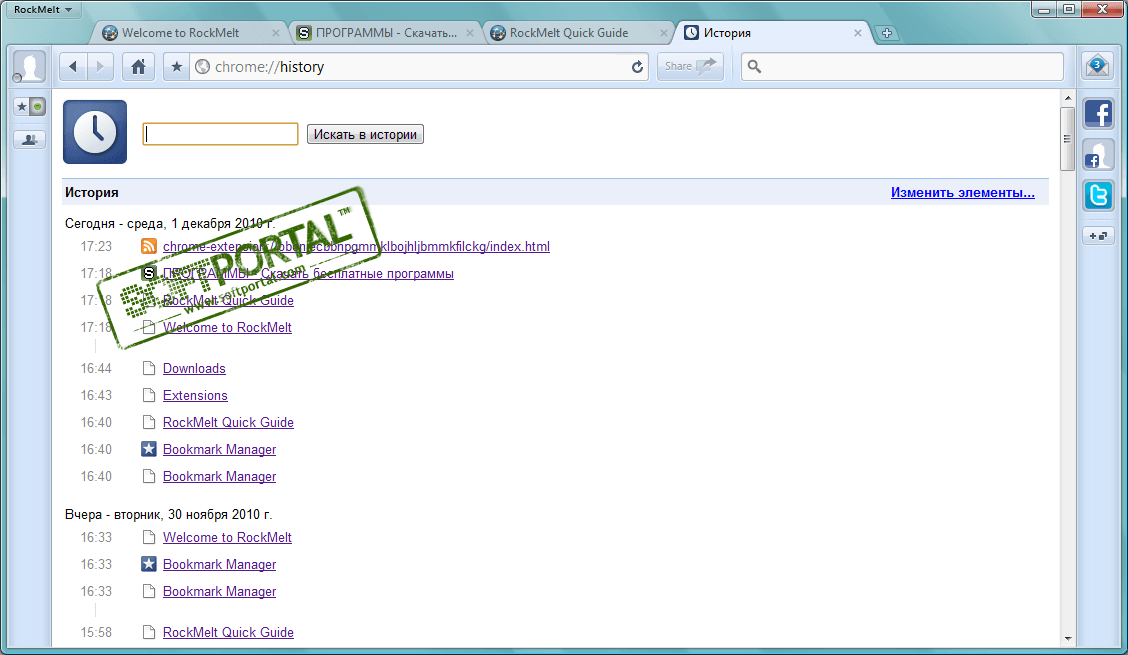Viewport: 1128px width, 655px height.
Task: Click the page icon beside Downloads
Action: 149,369
